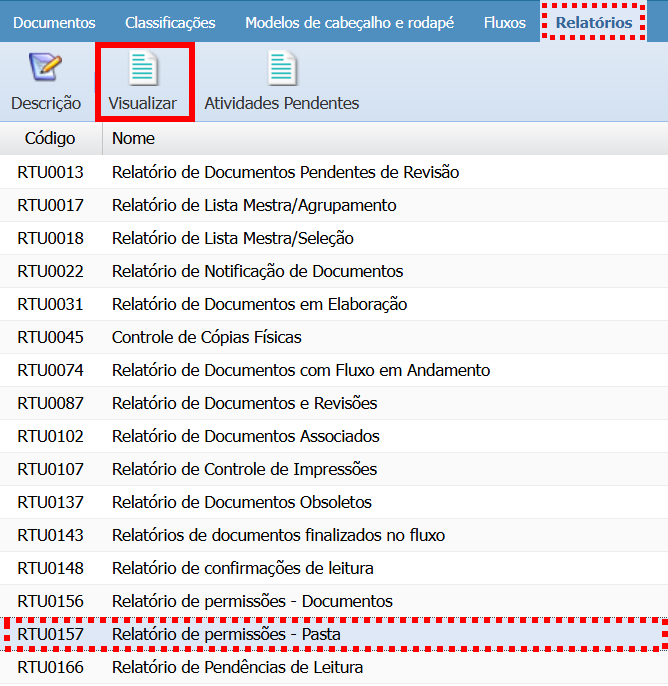This screenshot has width=668, height=686.
Task: Select Relatório de Pendências de Leitura
Action: coord(237,667)
